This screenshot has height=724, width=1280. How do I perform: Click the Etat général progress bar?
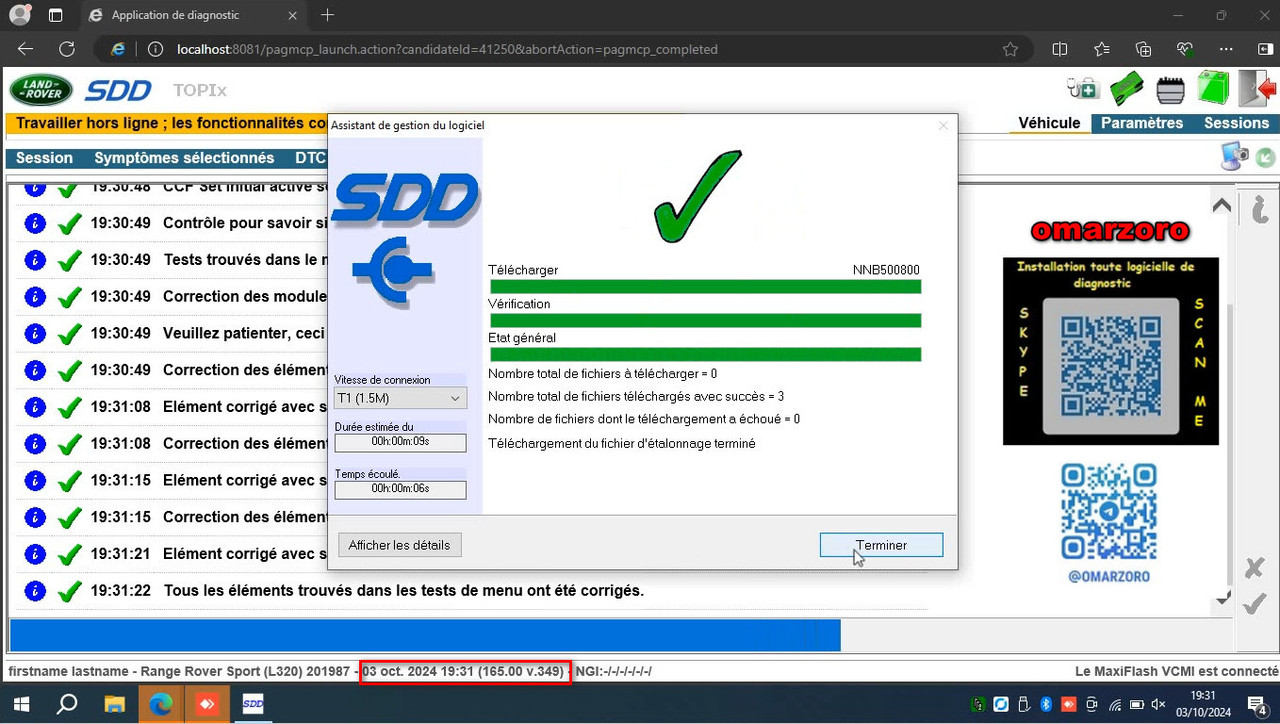705,354
